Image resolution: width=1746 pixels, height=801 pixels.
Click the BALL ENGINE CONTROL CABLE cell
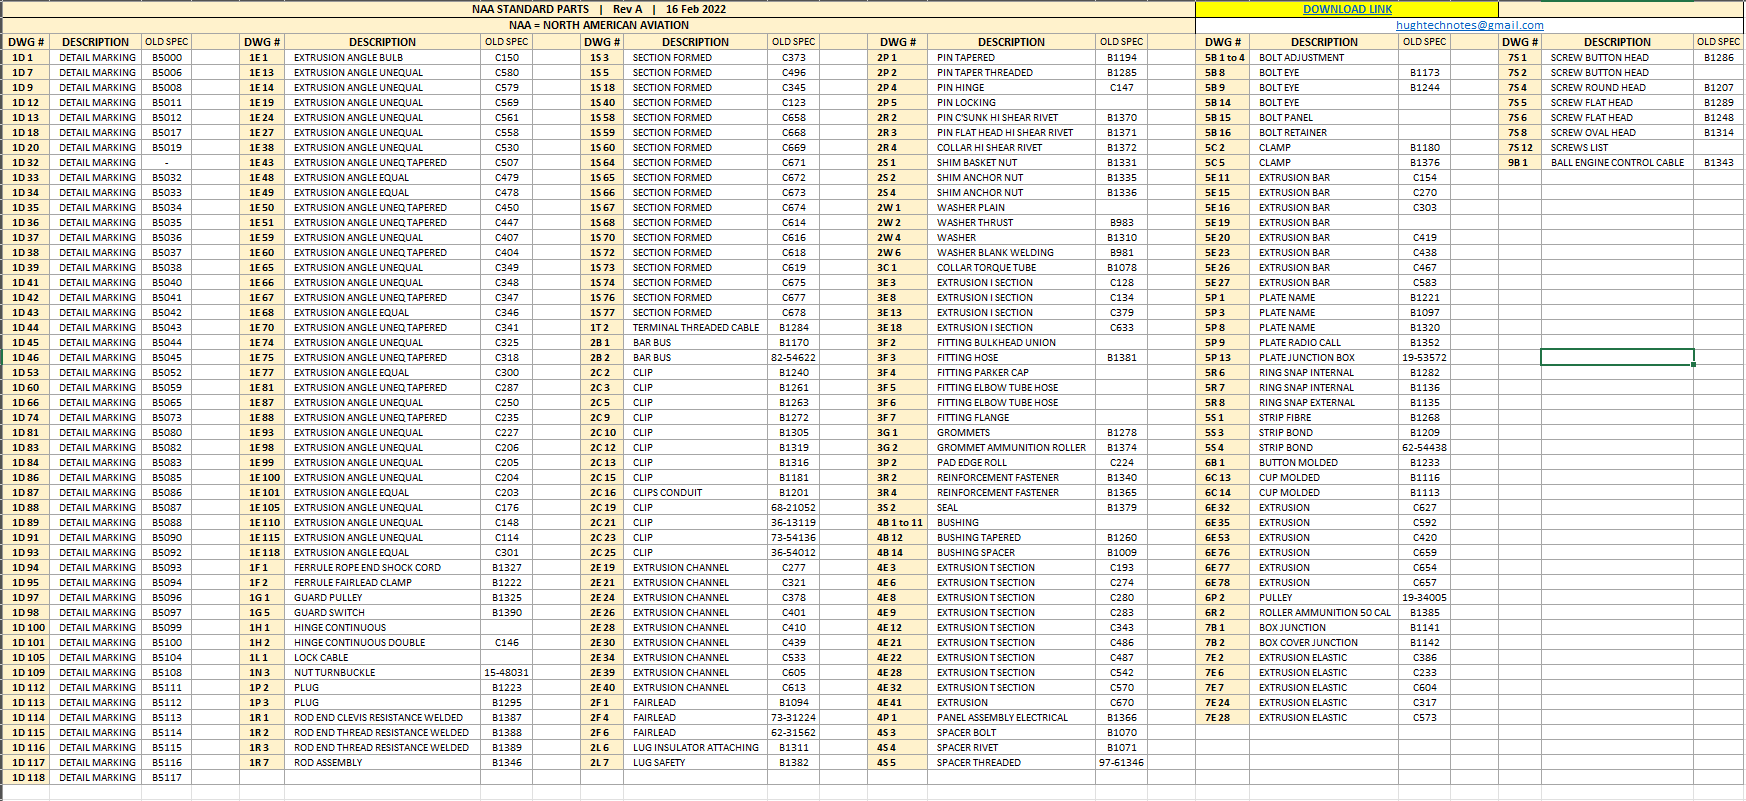pos(1617,162)
